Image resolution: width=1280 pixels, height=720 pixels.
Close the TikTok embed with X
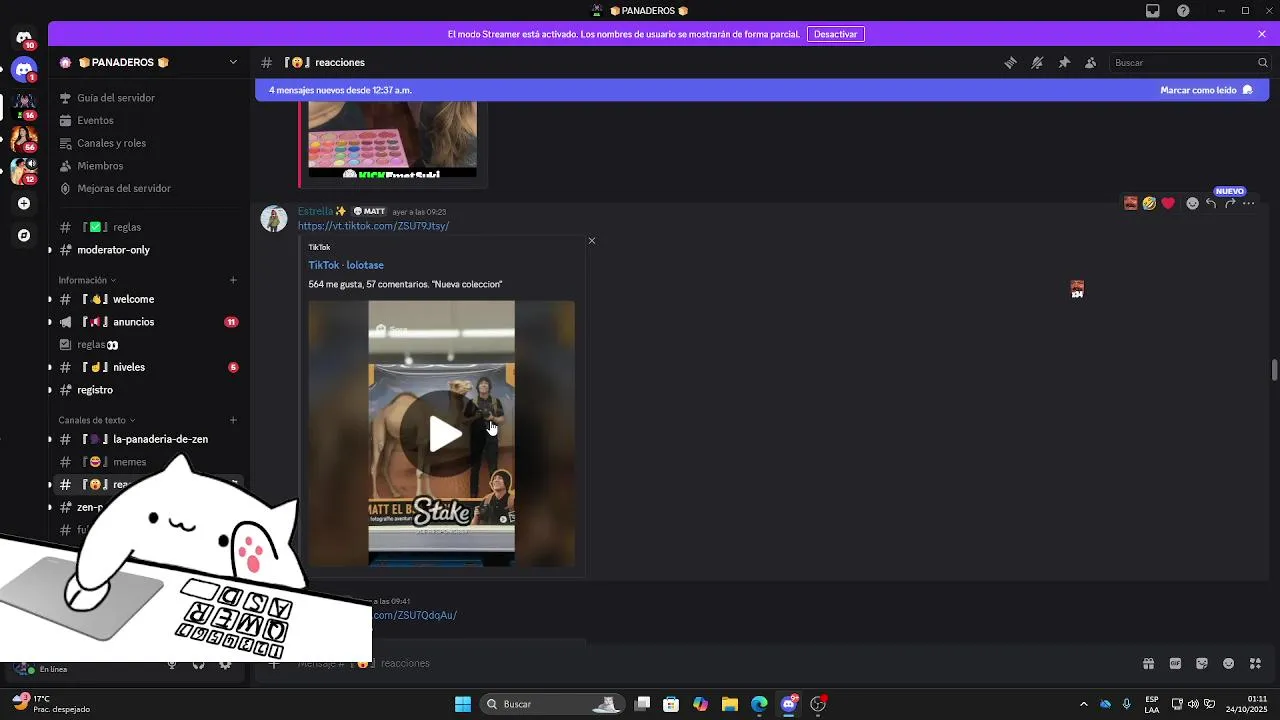click(x=592, y=241)
